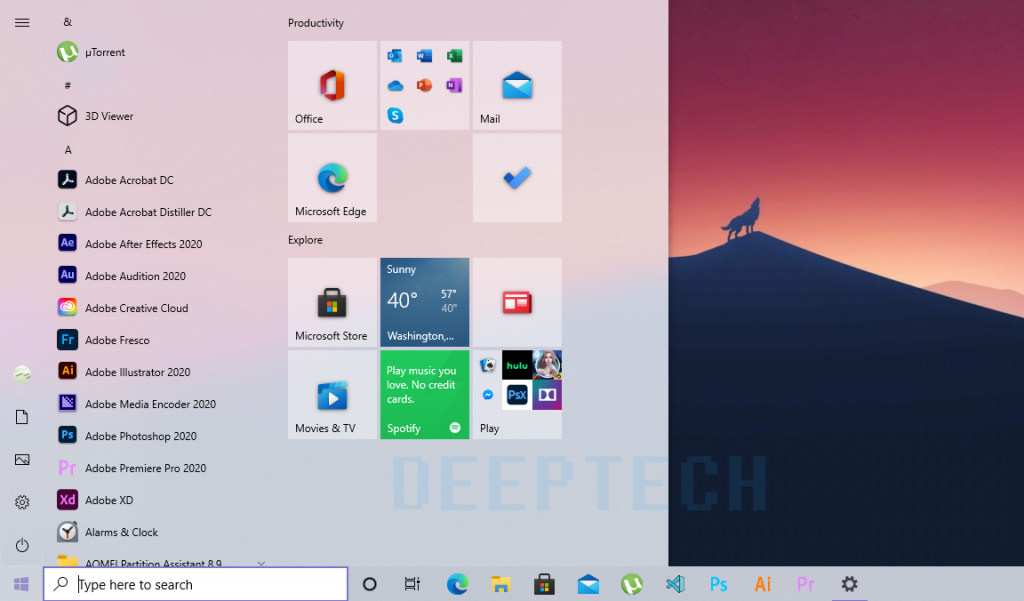This screenshot has width=1024, height=601.
Task: Open the Microsoft Store tile
Action: (332, 302)
